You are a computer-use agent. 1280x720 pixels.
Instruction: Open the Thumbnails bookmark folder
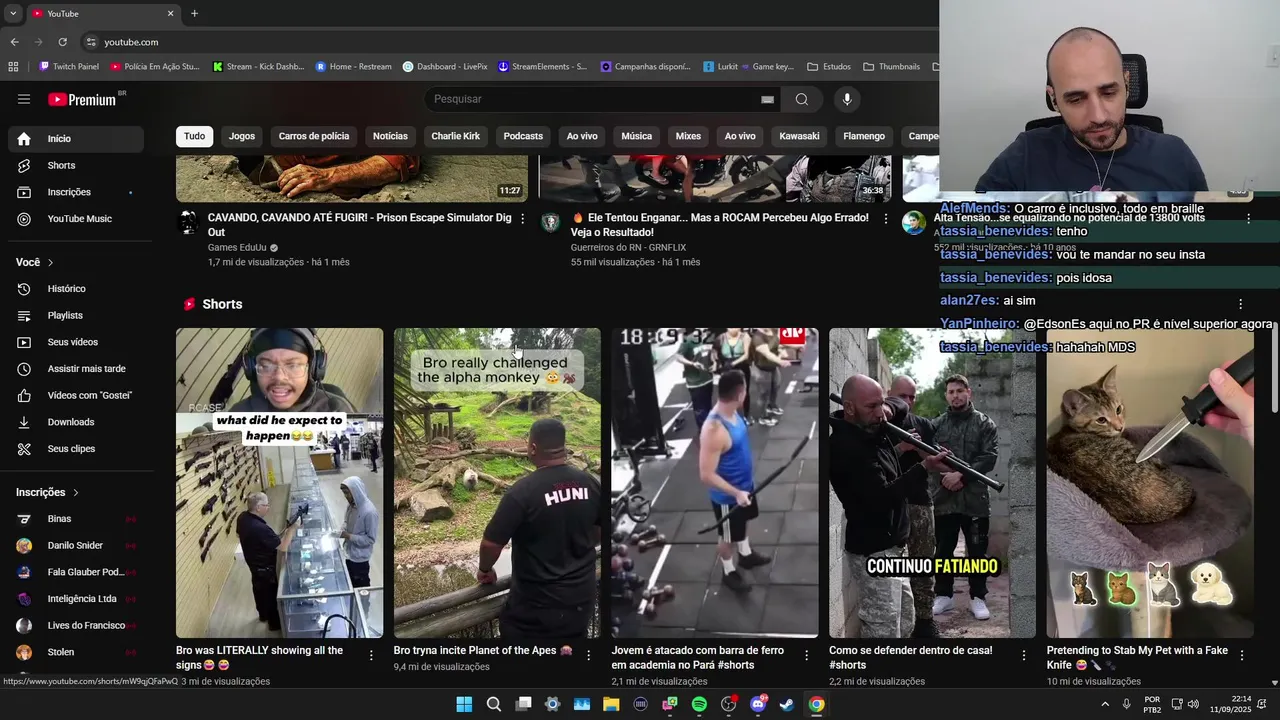[x=891, y=67]
